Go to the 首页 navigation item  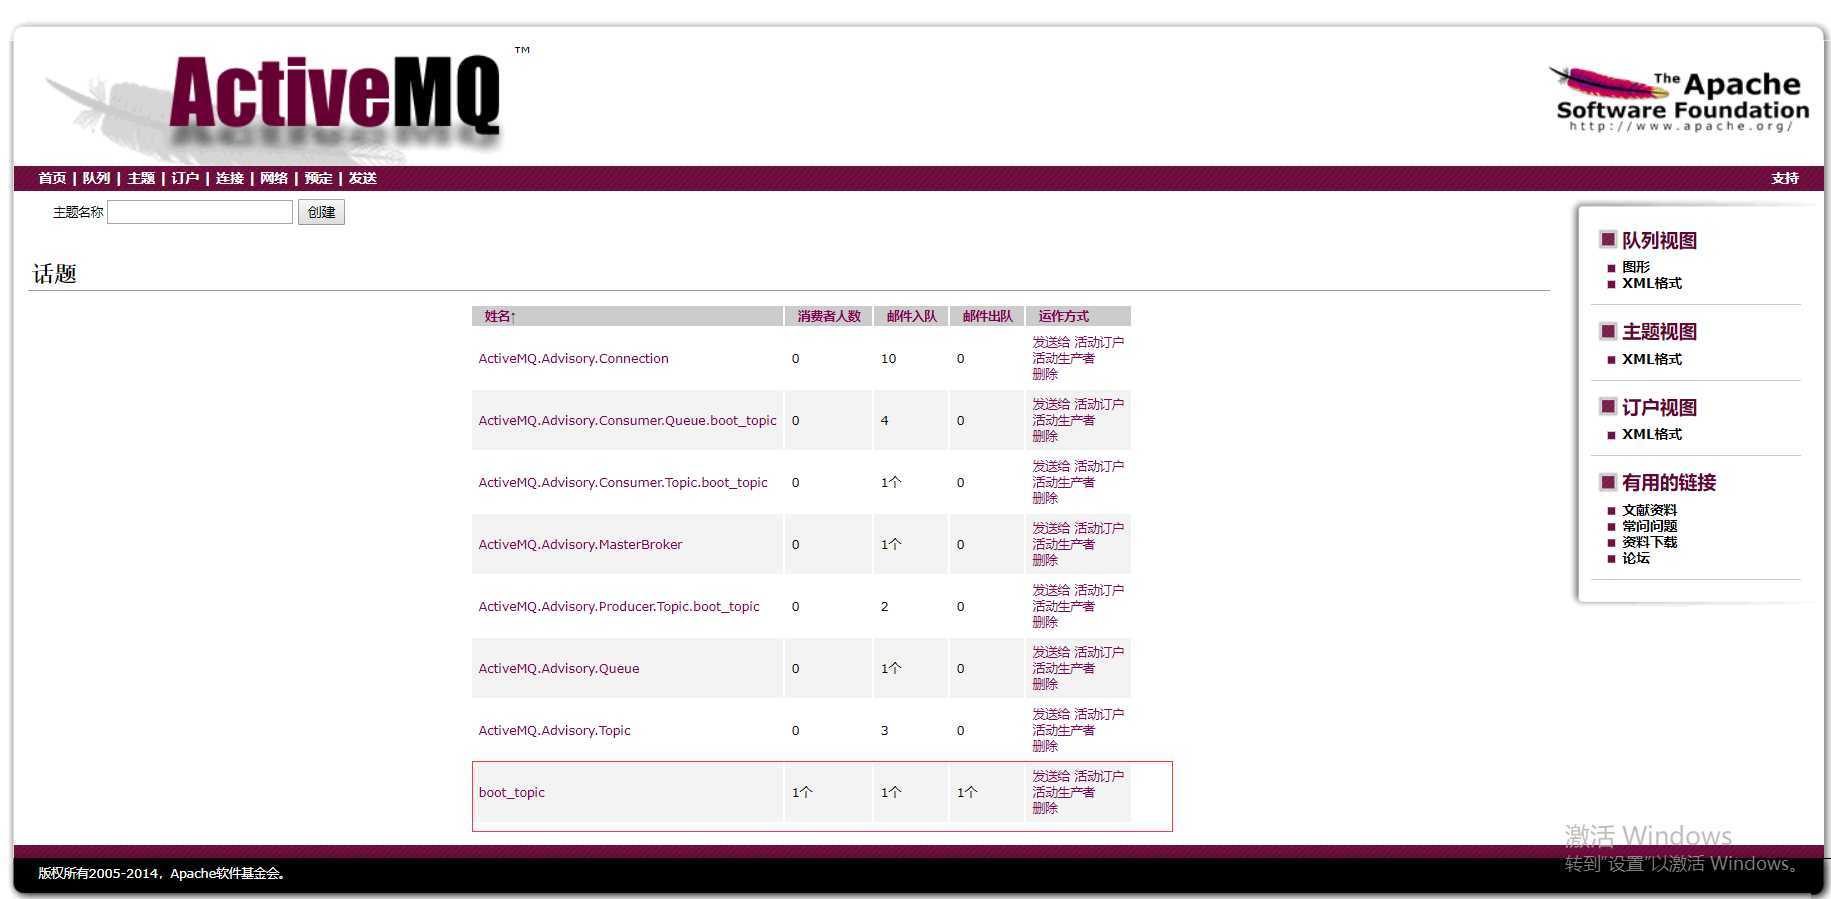52,178
